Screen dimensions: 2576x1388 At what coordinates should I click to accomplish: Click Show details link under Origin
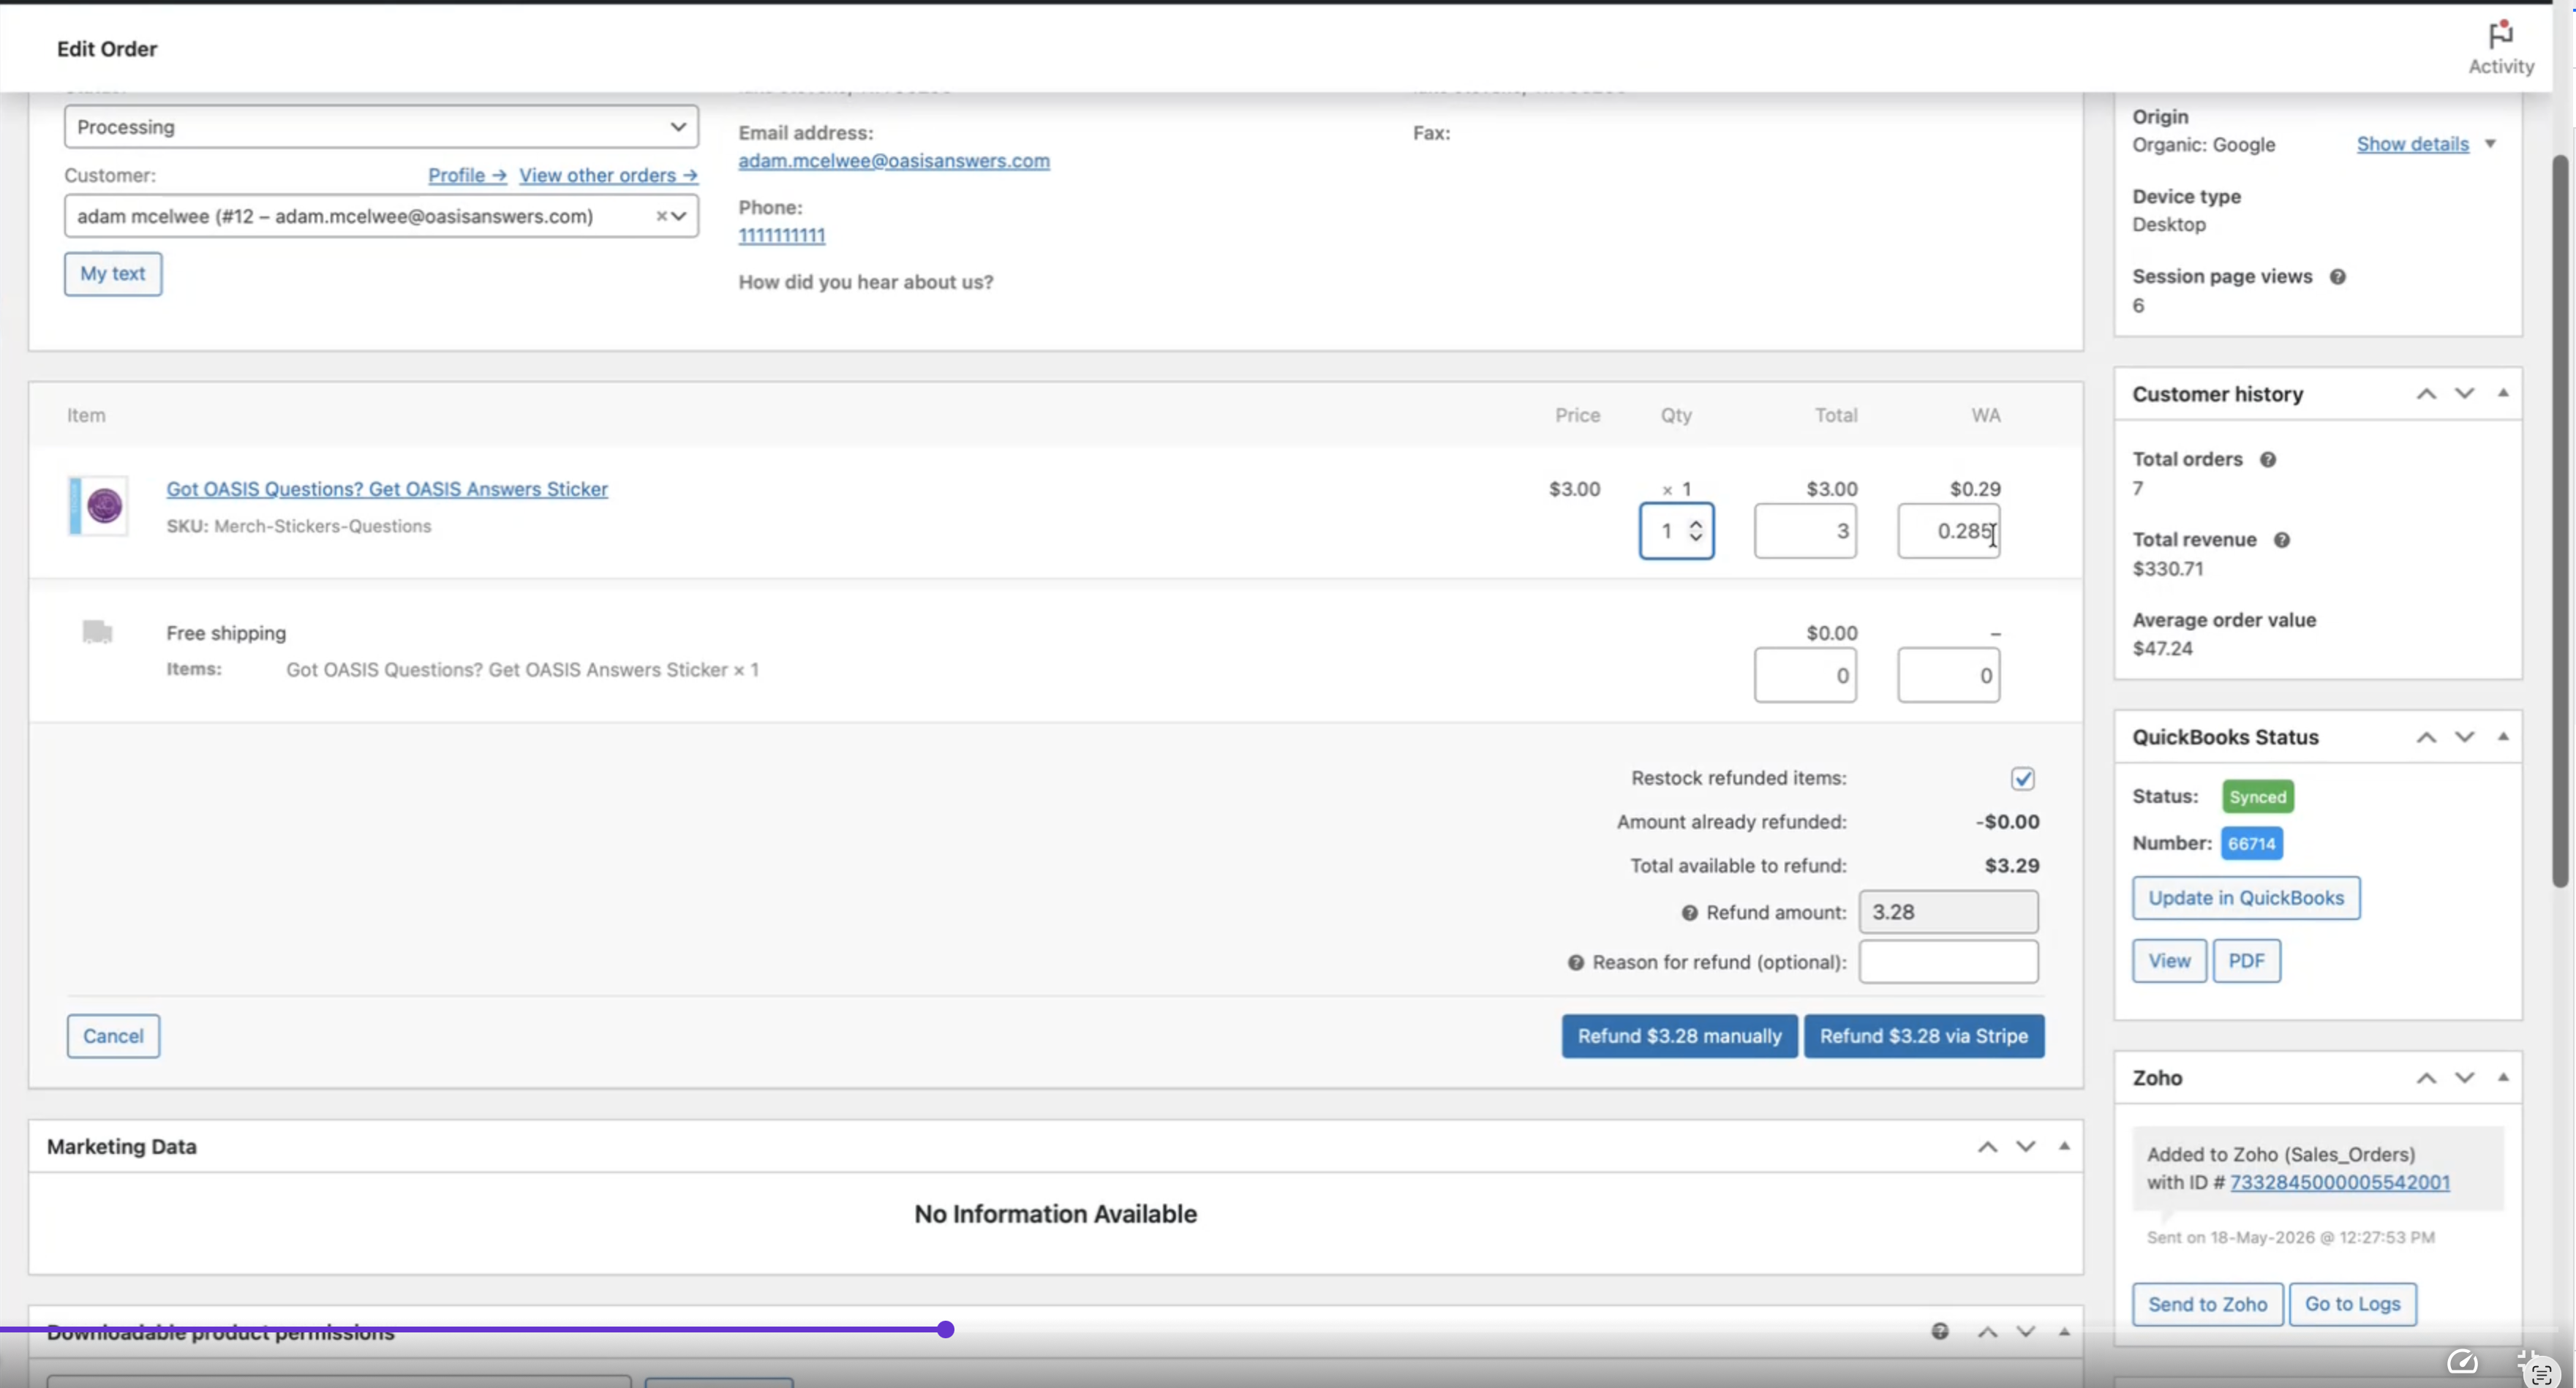pos(2412,144)
